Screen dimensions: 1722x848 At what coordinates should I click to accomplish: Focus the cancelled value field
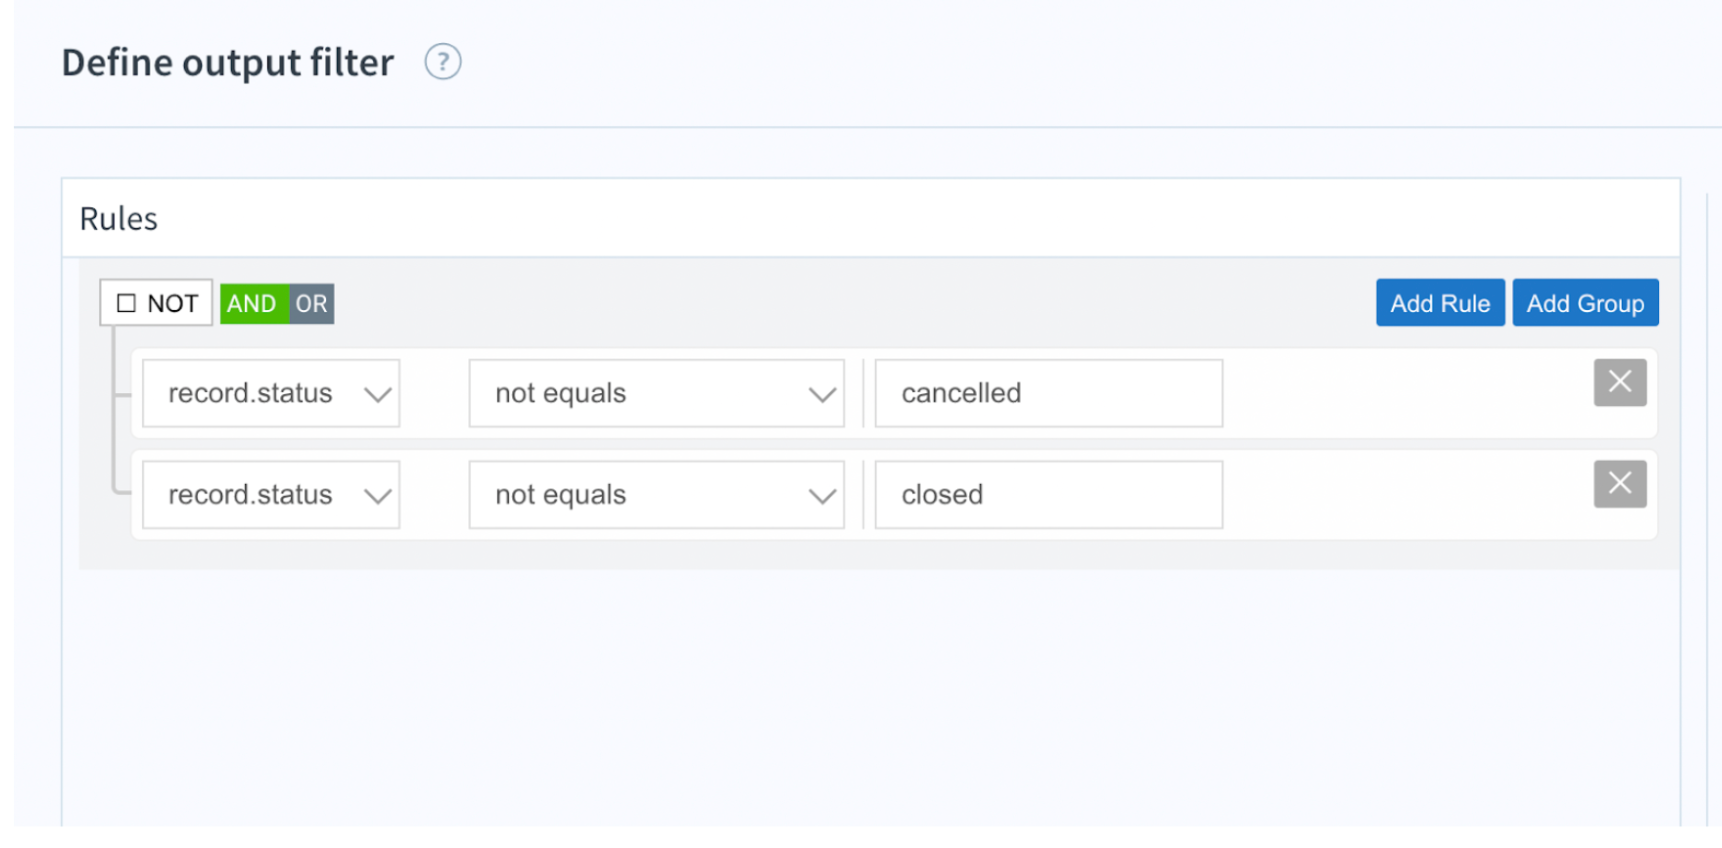pos(1048,393)
